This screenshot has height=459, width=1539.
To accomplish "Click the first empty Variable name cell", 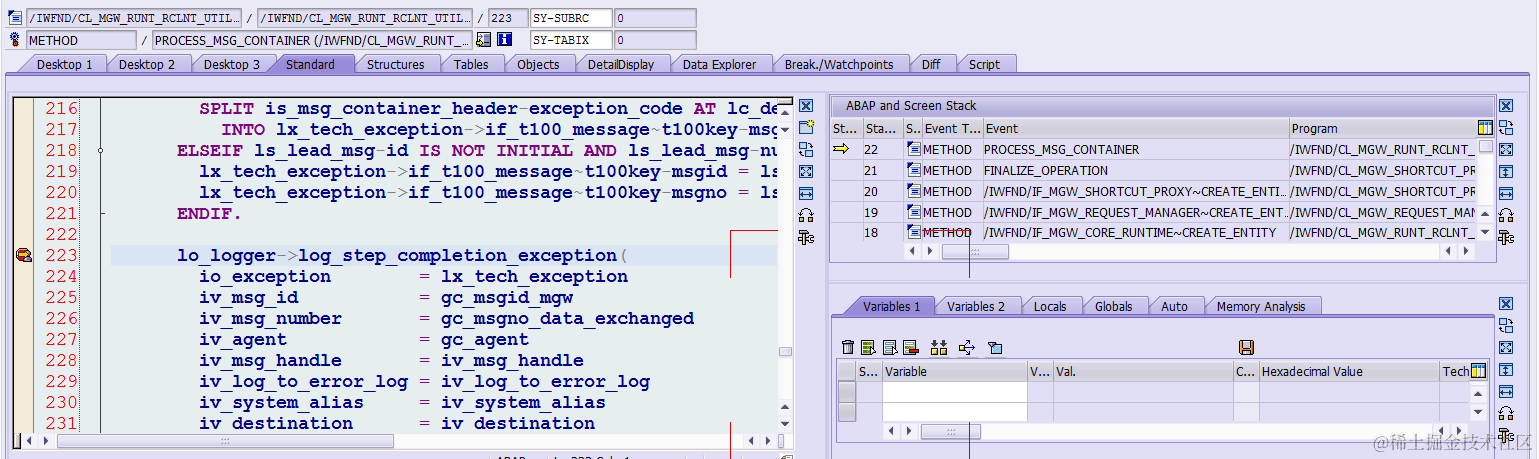I will (x=955, y=392).
